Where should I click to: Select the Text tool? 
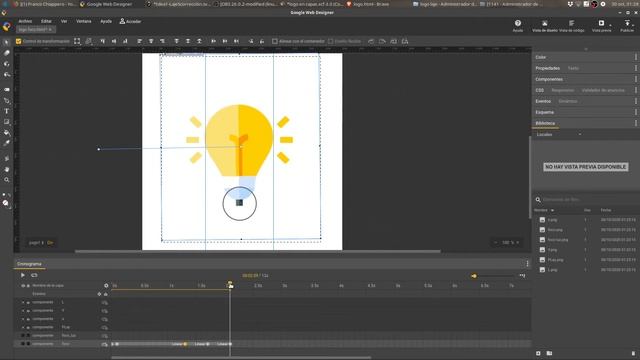tap(7, 111)
